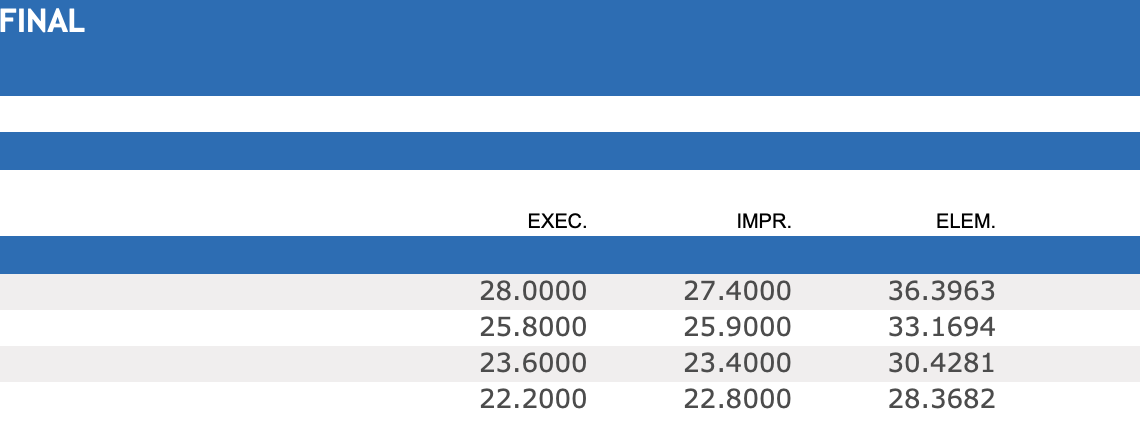
Task: Highlight the 22.2000 execution cell
Action: 533,399
